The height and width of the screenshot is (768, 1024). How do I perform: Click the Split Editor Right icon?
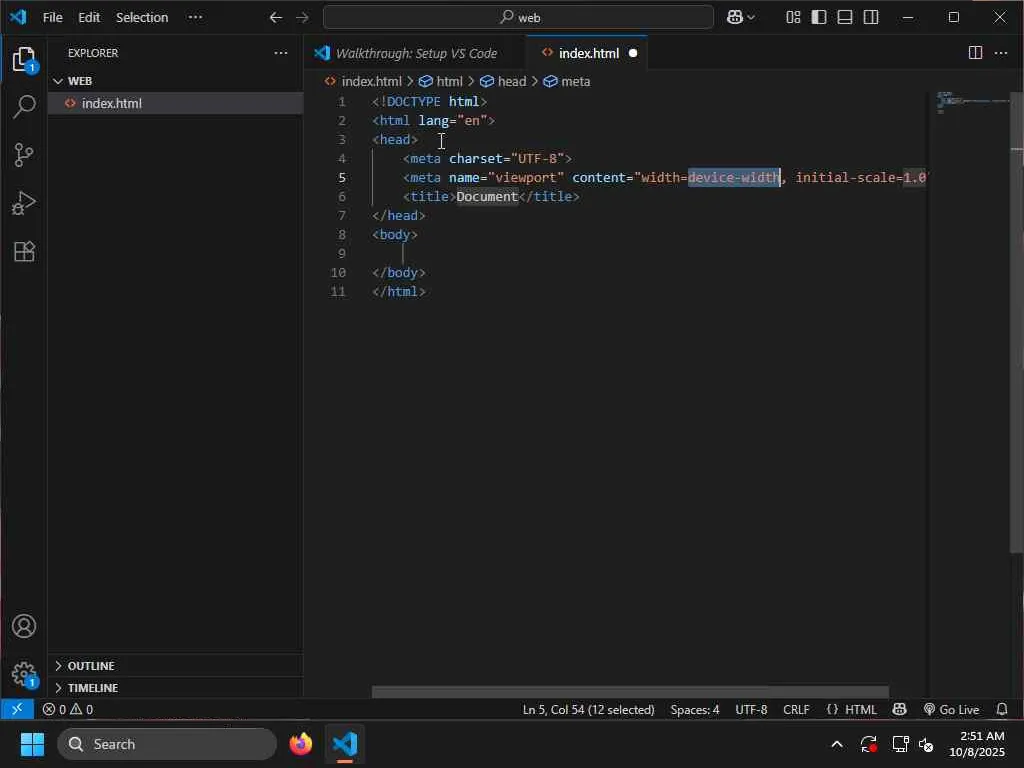pyautogui.click(x=975, y=53)
